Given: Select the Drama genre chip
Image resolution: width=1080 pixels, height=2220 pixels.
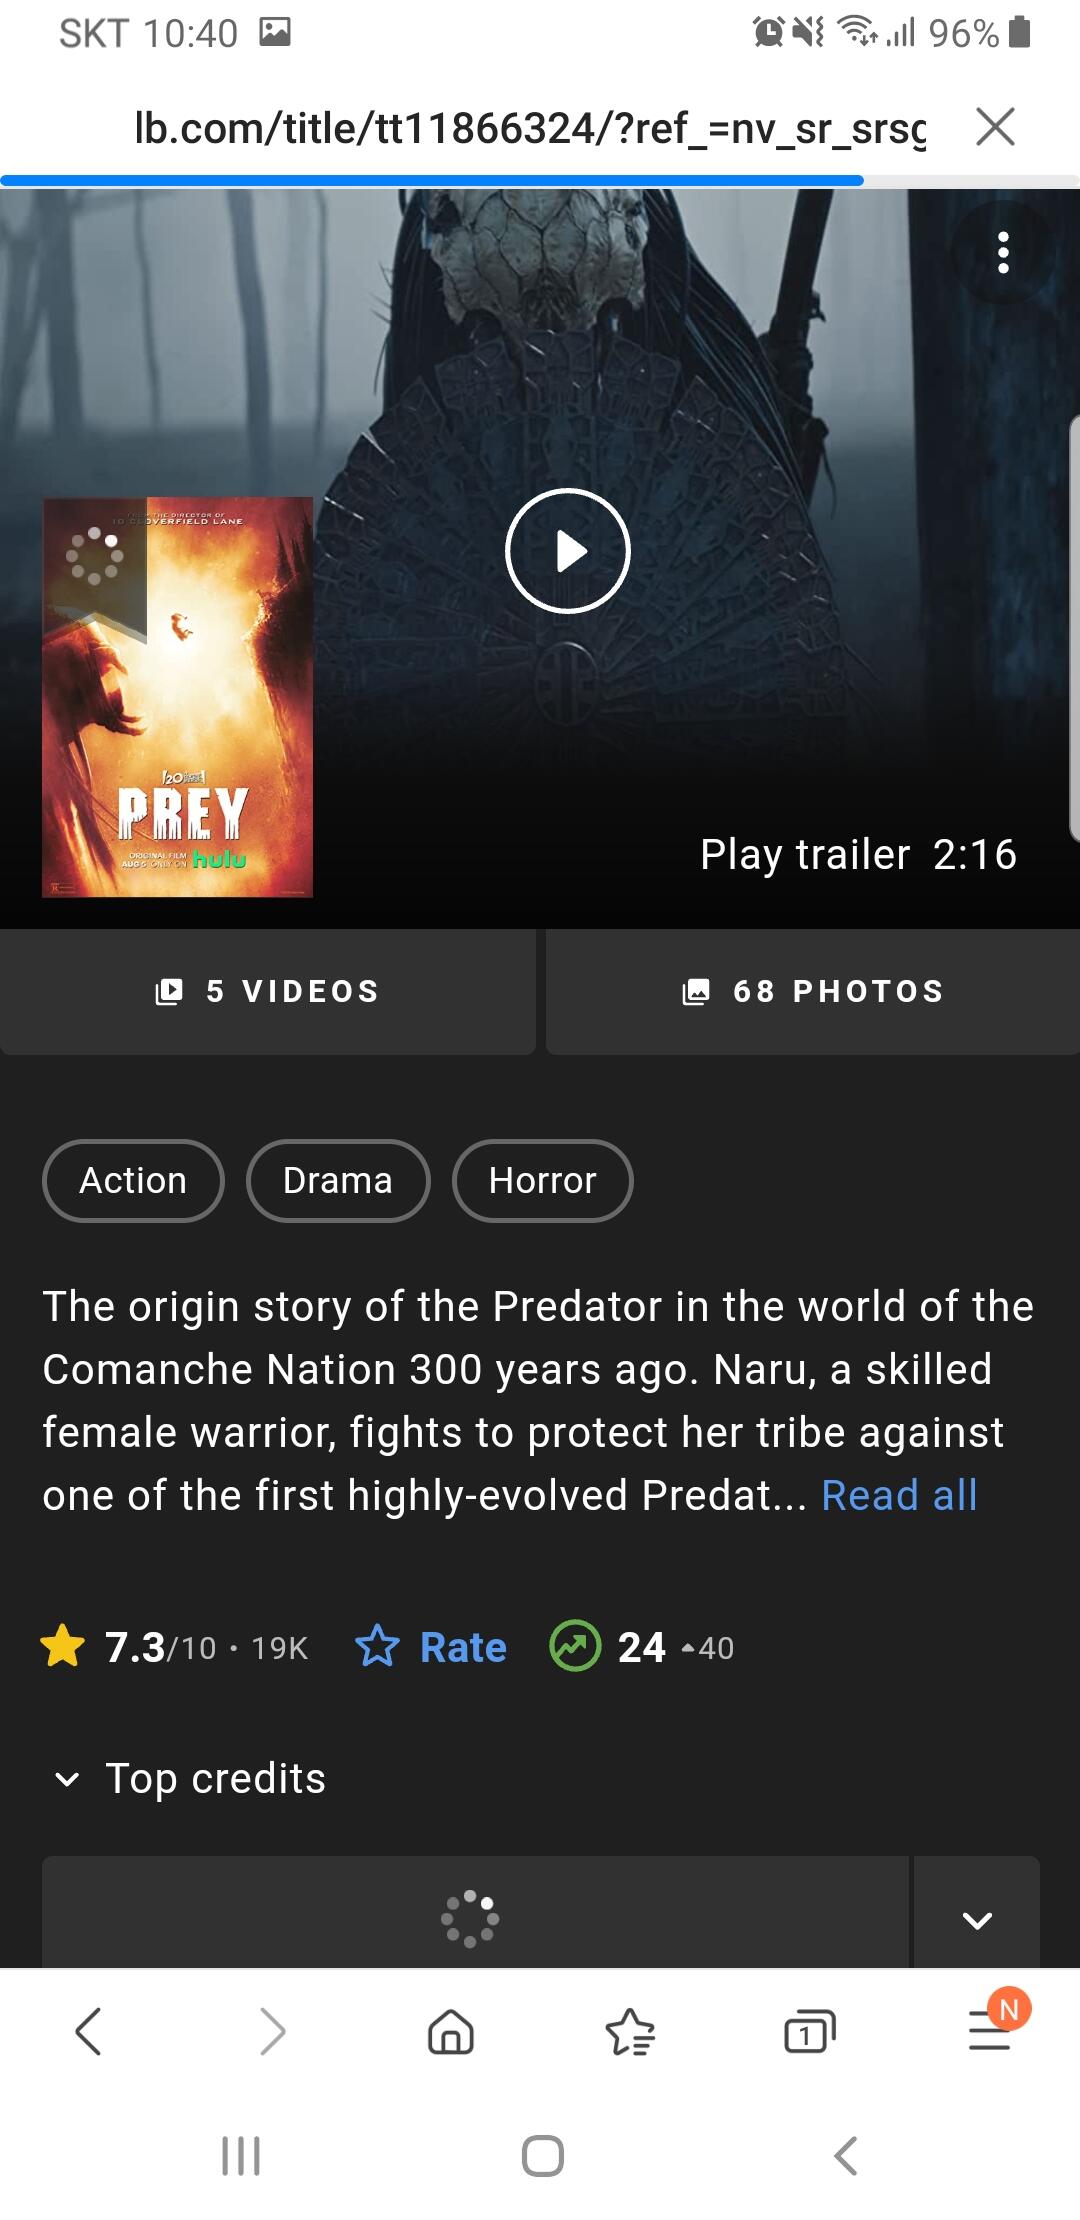Looking at the screenshot, I should click(338, 1181).
